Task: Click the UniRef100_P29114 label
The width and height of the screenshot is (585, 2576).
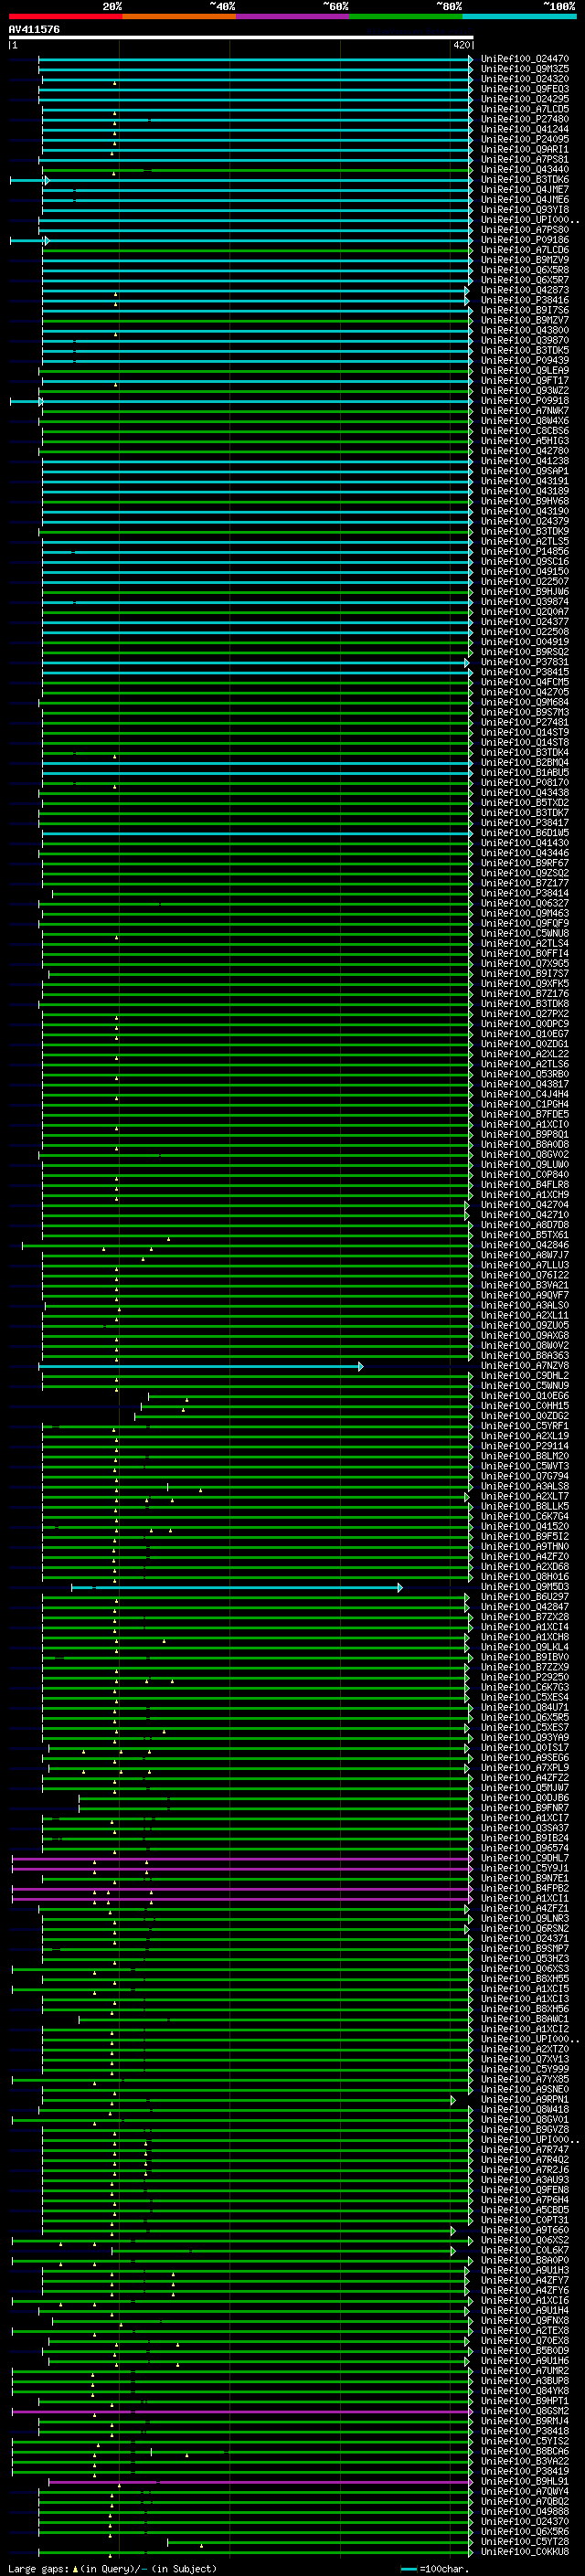Action: [525, 1446]
